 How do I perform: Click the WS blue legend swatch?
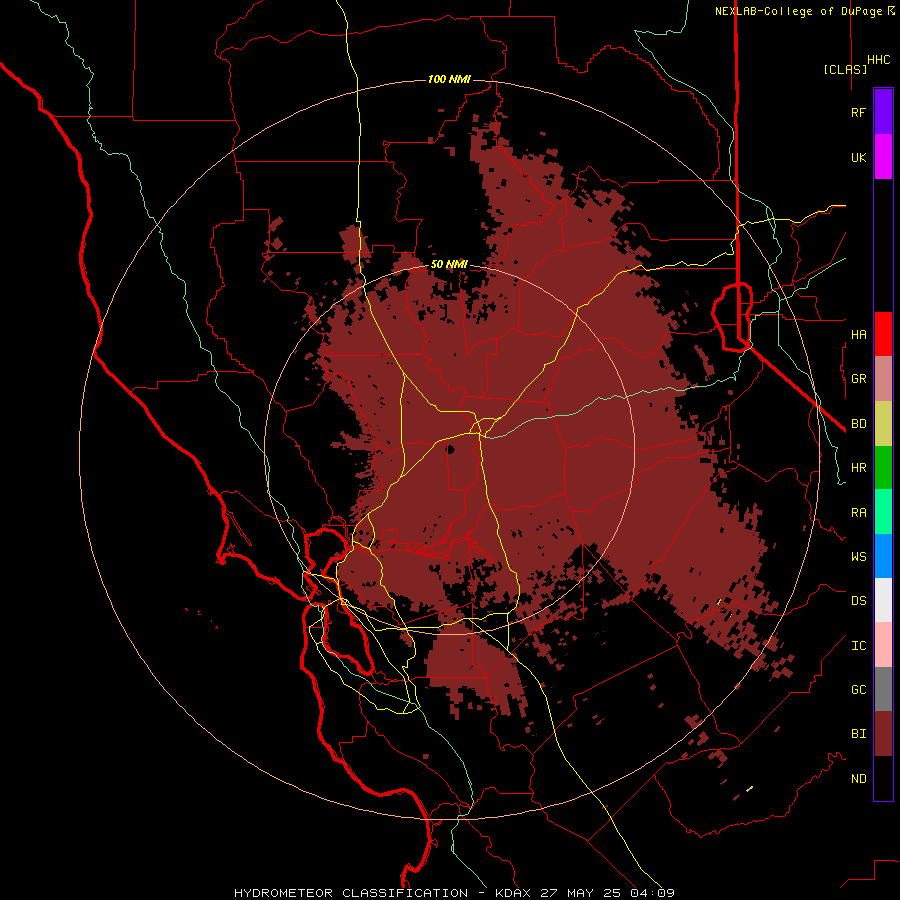tap(883, 556)
